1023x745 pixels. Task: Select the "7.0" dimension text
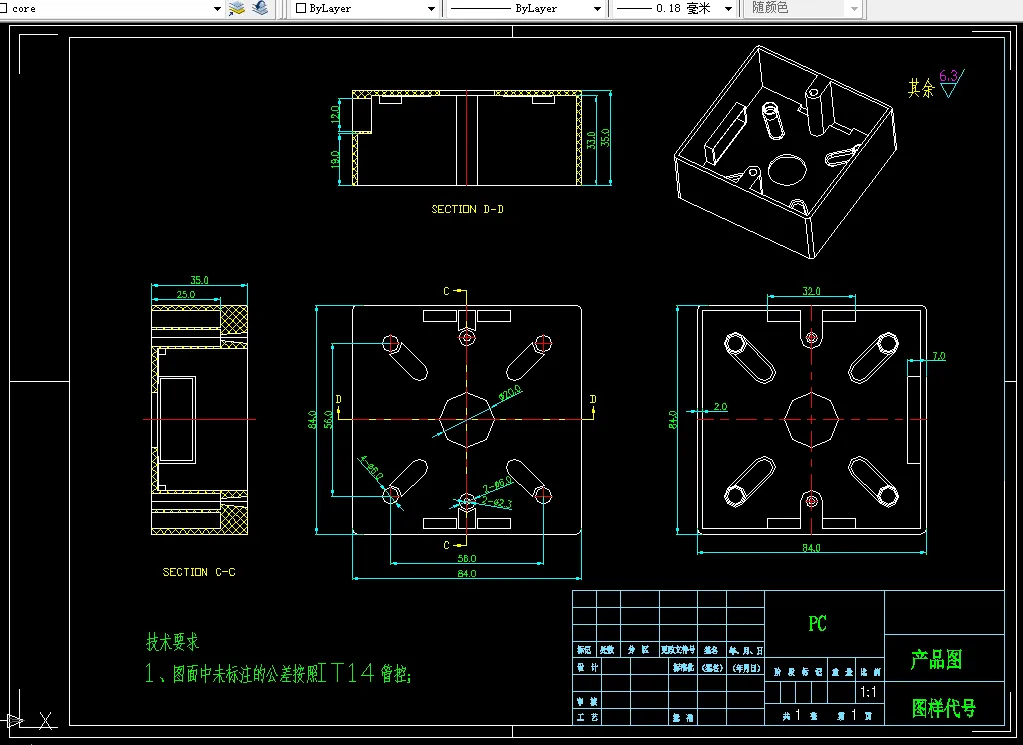click(x=939, y=356)
